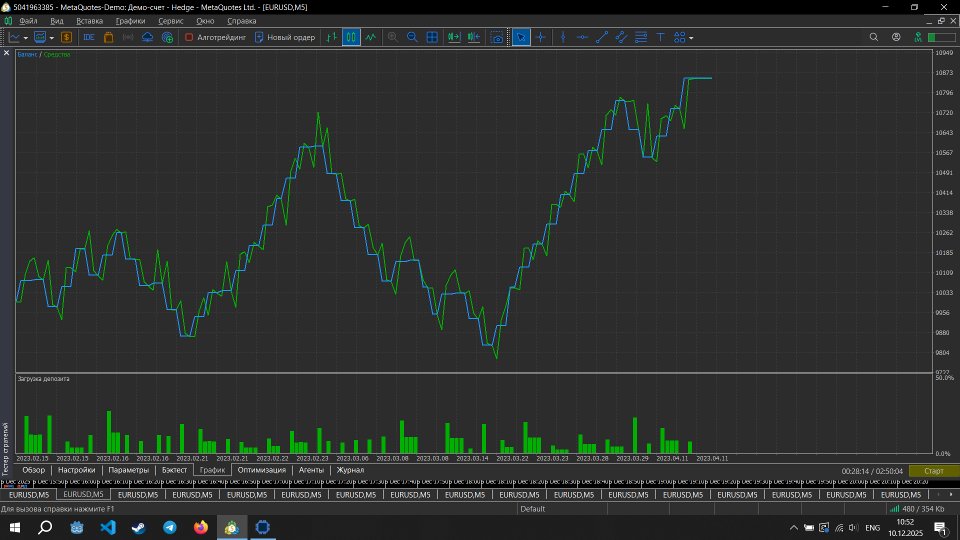Viewport: 960px width, 540px height.
Task: Open Steam from the taskbar
Action: click(x=138, y=527)
